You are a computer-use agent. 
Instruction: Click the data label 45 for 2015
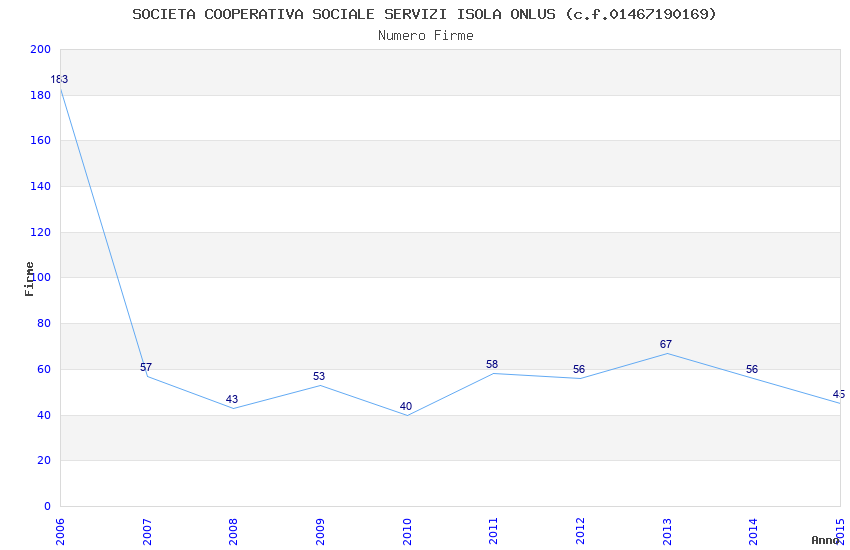(839, 394)
